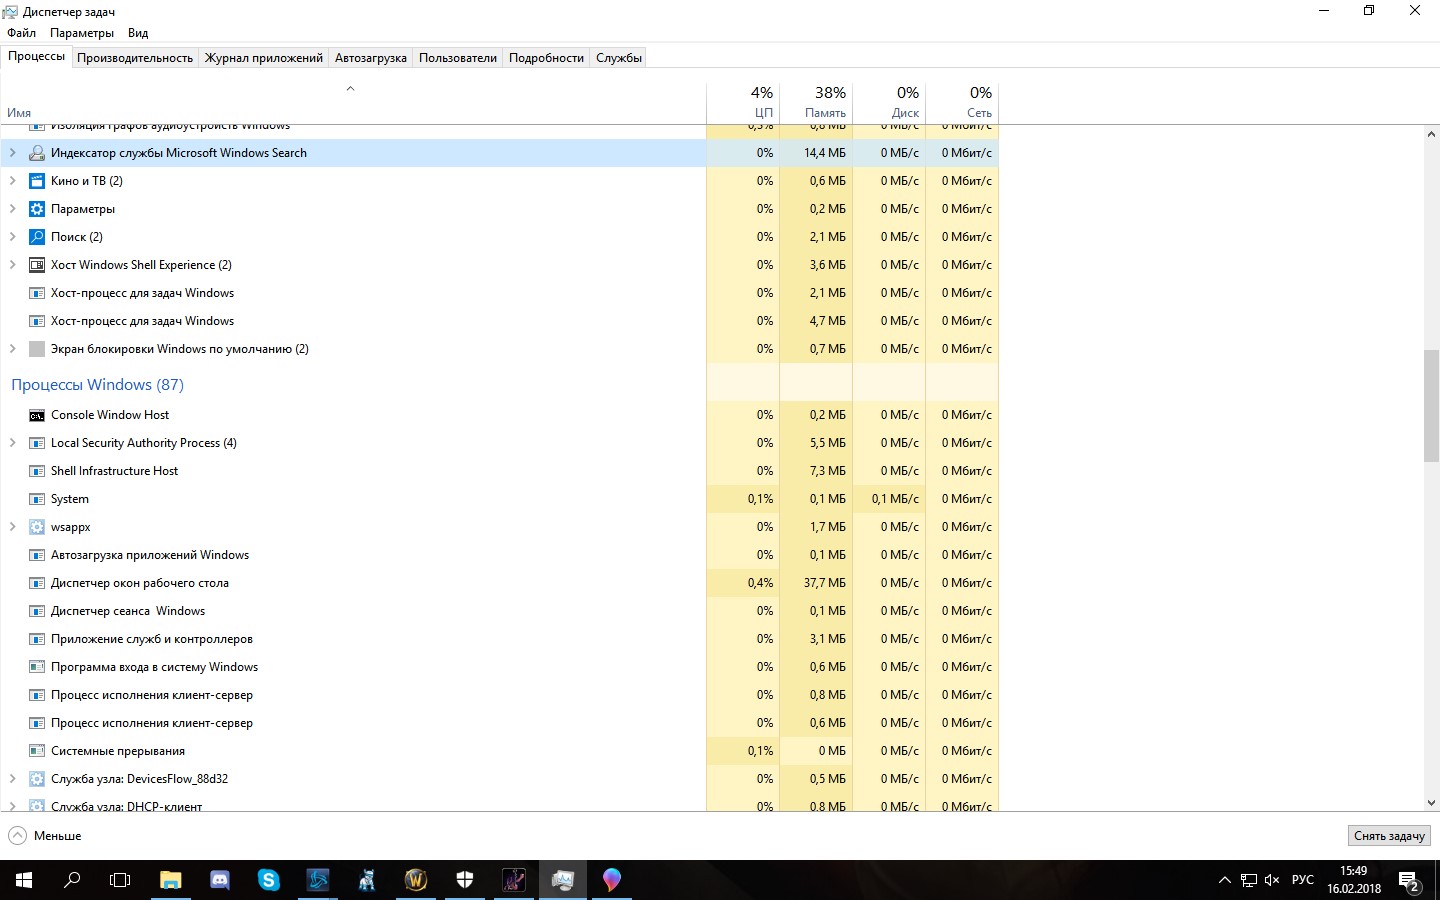Expand the wsappx process group
Screen dimensions: 1440x900
point(12,527)
